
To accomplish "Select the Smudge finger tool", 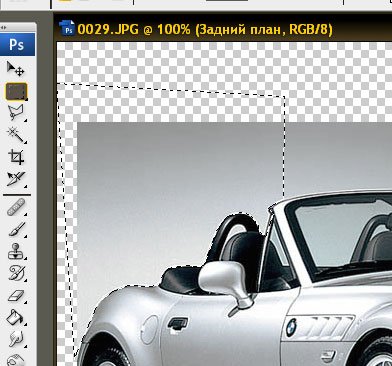I will point(16,339).
